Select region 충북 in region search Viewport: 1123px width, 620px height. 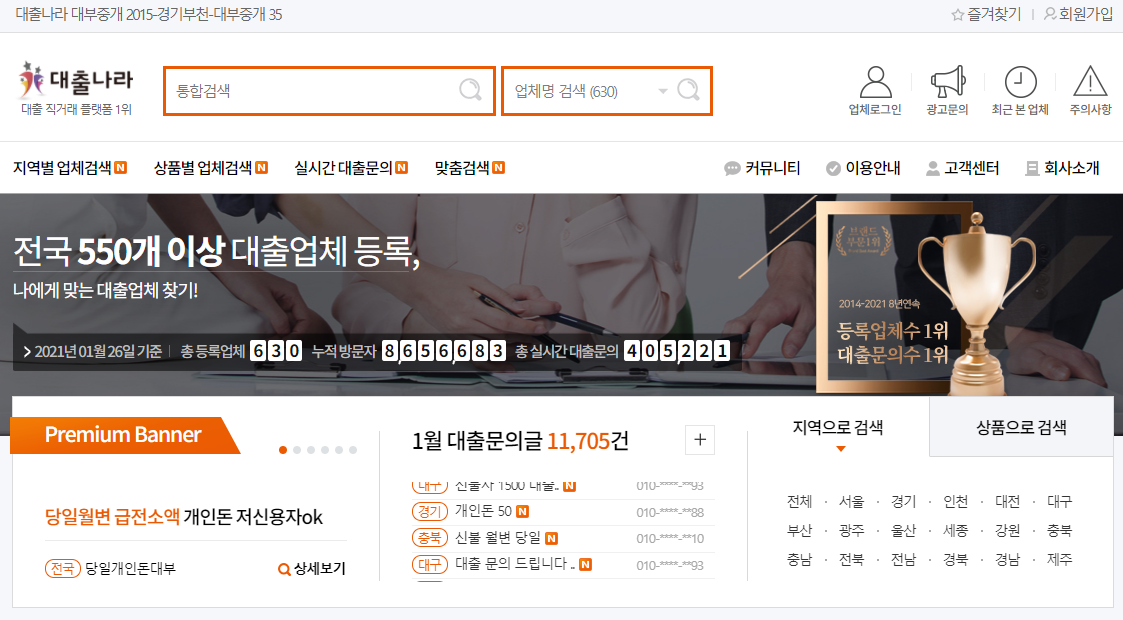(1059, 531)
